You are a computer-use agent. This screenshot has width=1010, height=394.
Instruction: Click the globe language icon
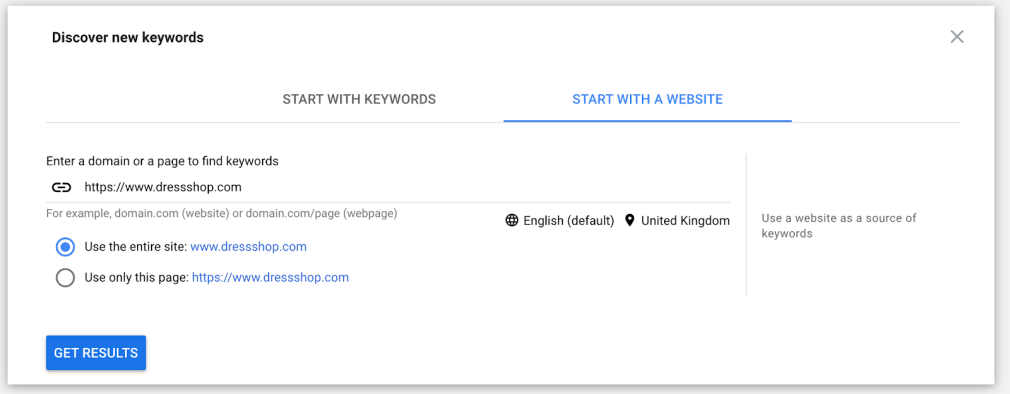coord(512,221)
